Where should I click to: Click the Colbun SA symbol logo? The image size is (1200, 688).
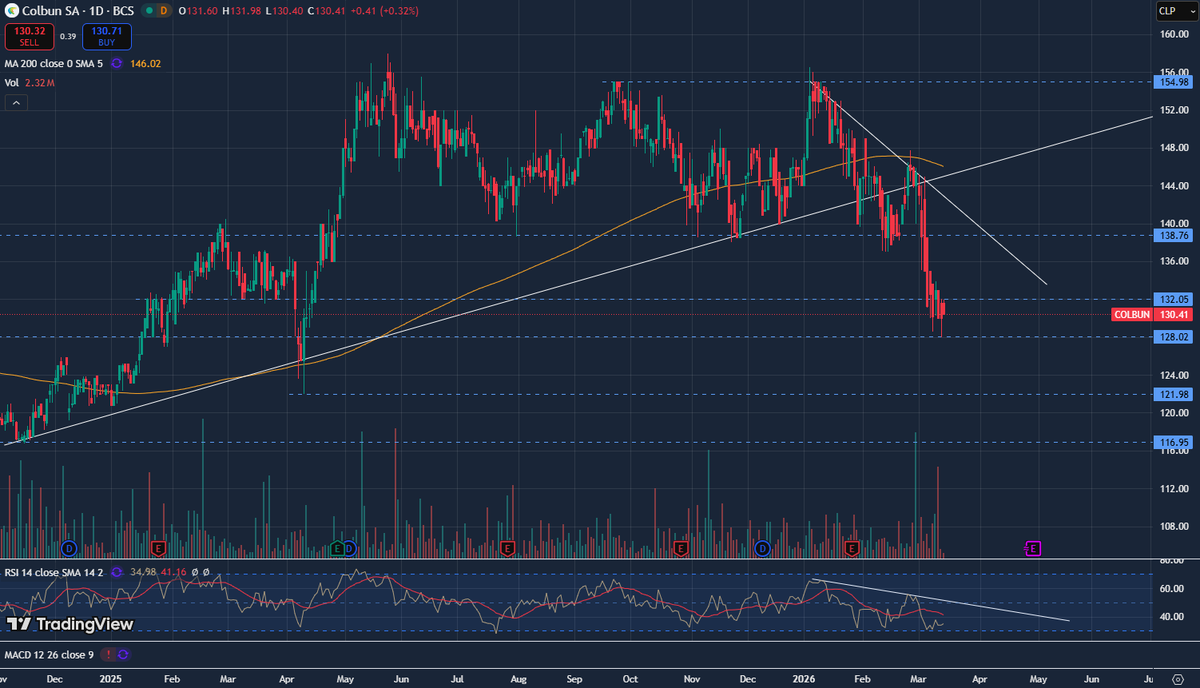coord(12,10)
